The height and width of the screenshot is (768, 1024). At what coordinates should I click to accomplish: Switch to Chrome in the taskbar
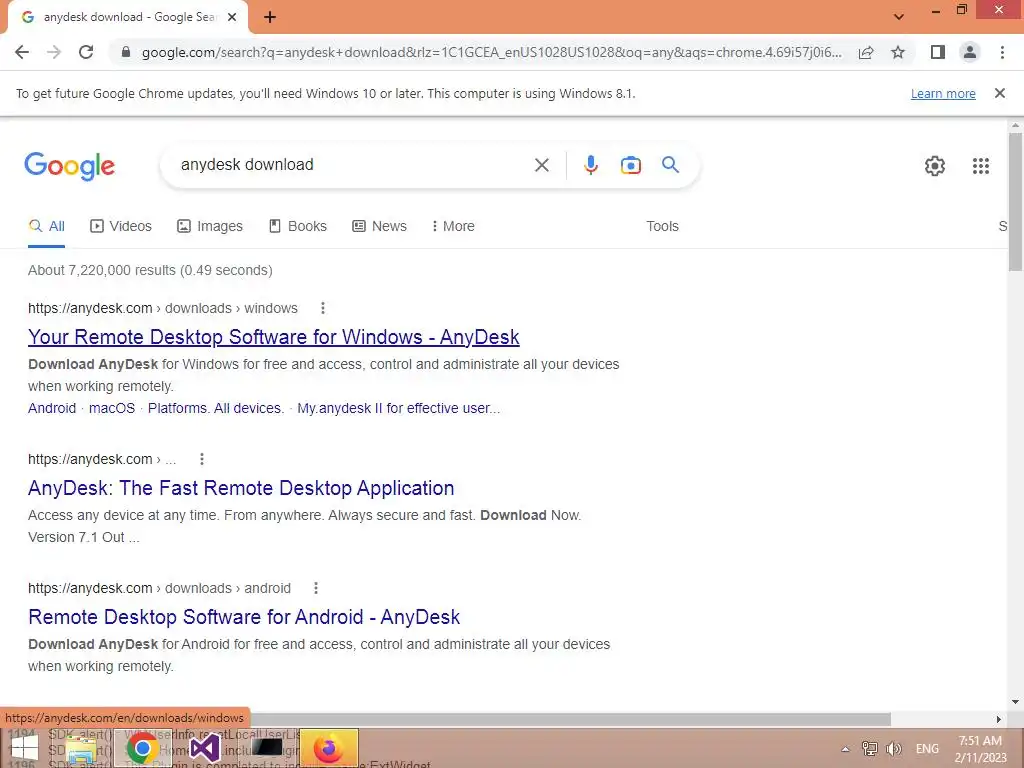[142, 748]
